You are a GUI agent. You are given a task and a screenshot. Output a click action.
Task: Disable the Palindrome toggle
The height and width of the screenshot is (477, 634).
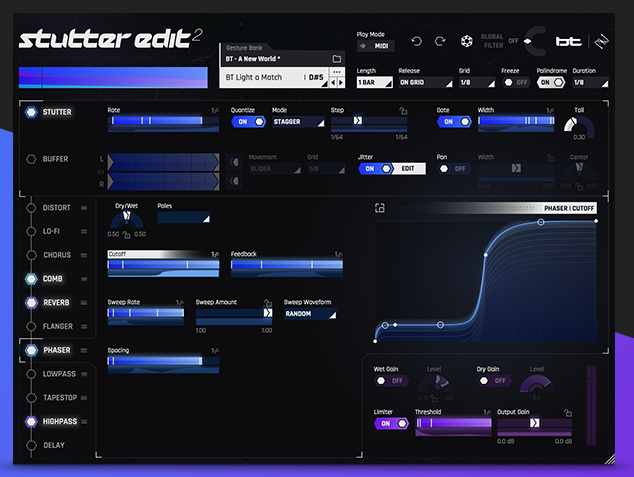coord(552,82)
